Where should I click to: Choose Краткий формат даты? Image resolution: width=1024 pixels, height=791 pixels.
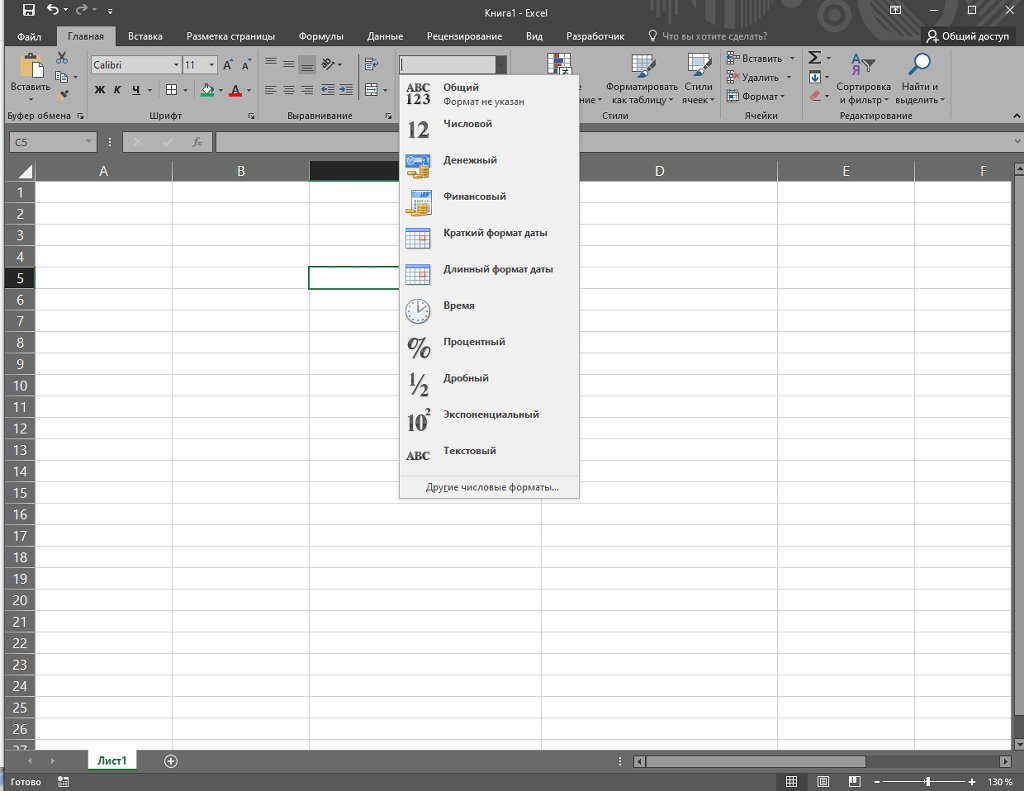(x=489, y=238)
